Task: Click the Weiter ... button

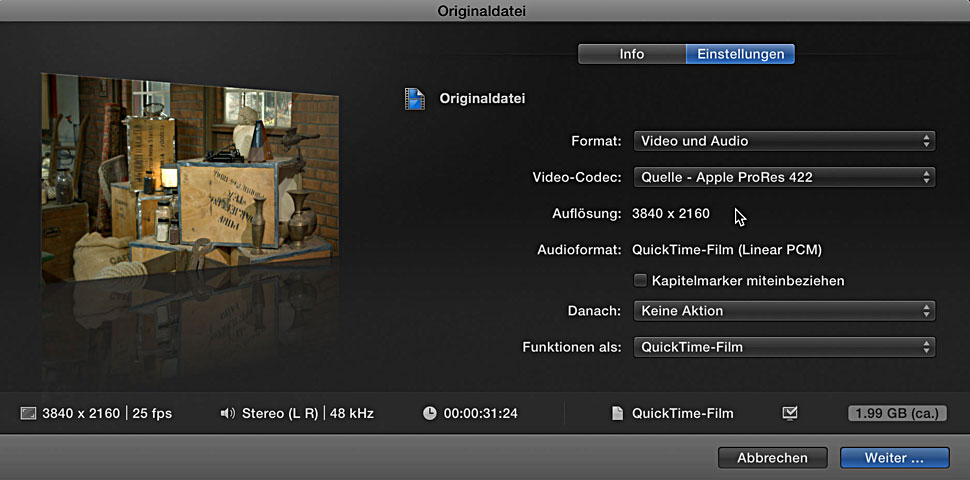Action: click(894, 457)
